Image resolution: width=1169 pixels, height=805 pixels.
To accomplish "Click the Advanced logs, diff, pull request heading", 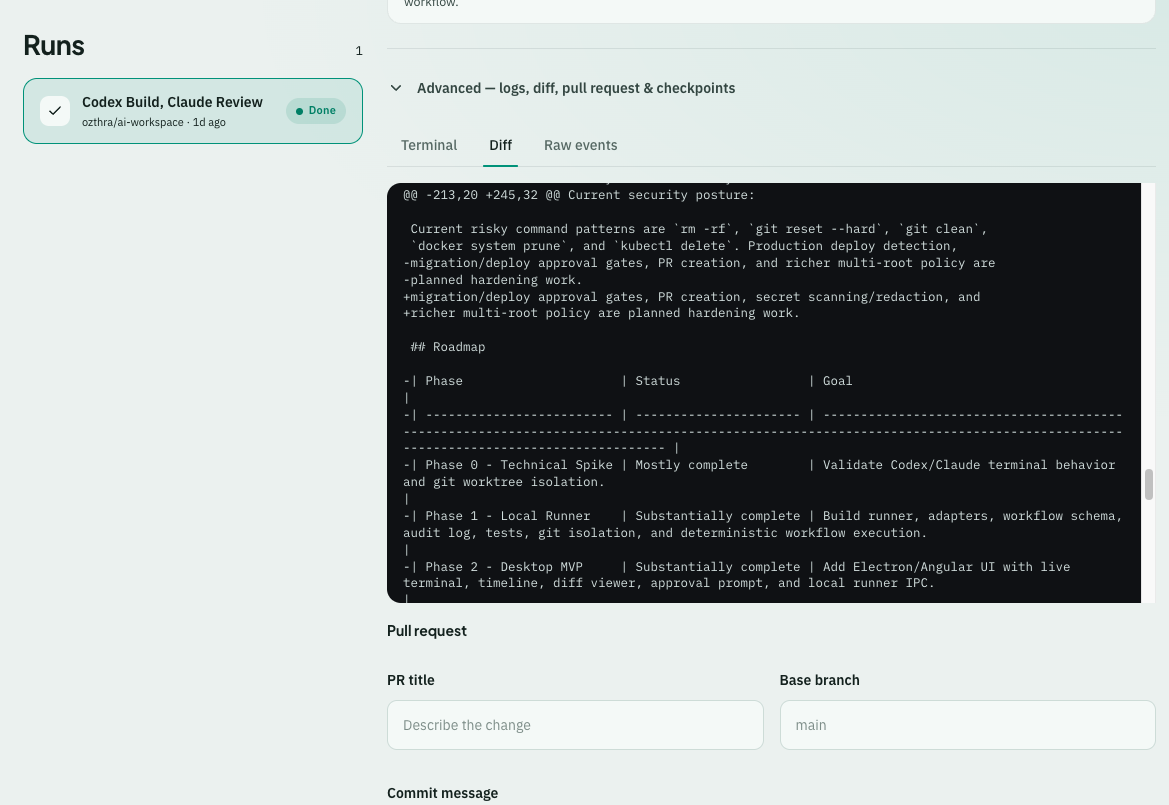I will pyautogui.click(x=576, y=88).
